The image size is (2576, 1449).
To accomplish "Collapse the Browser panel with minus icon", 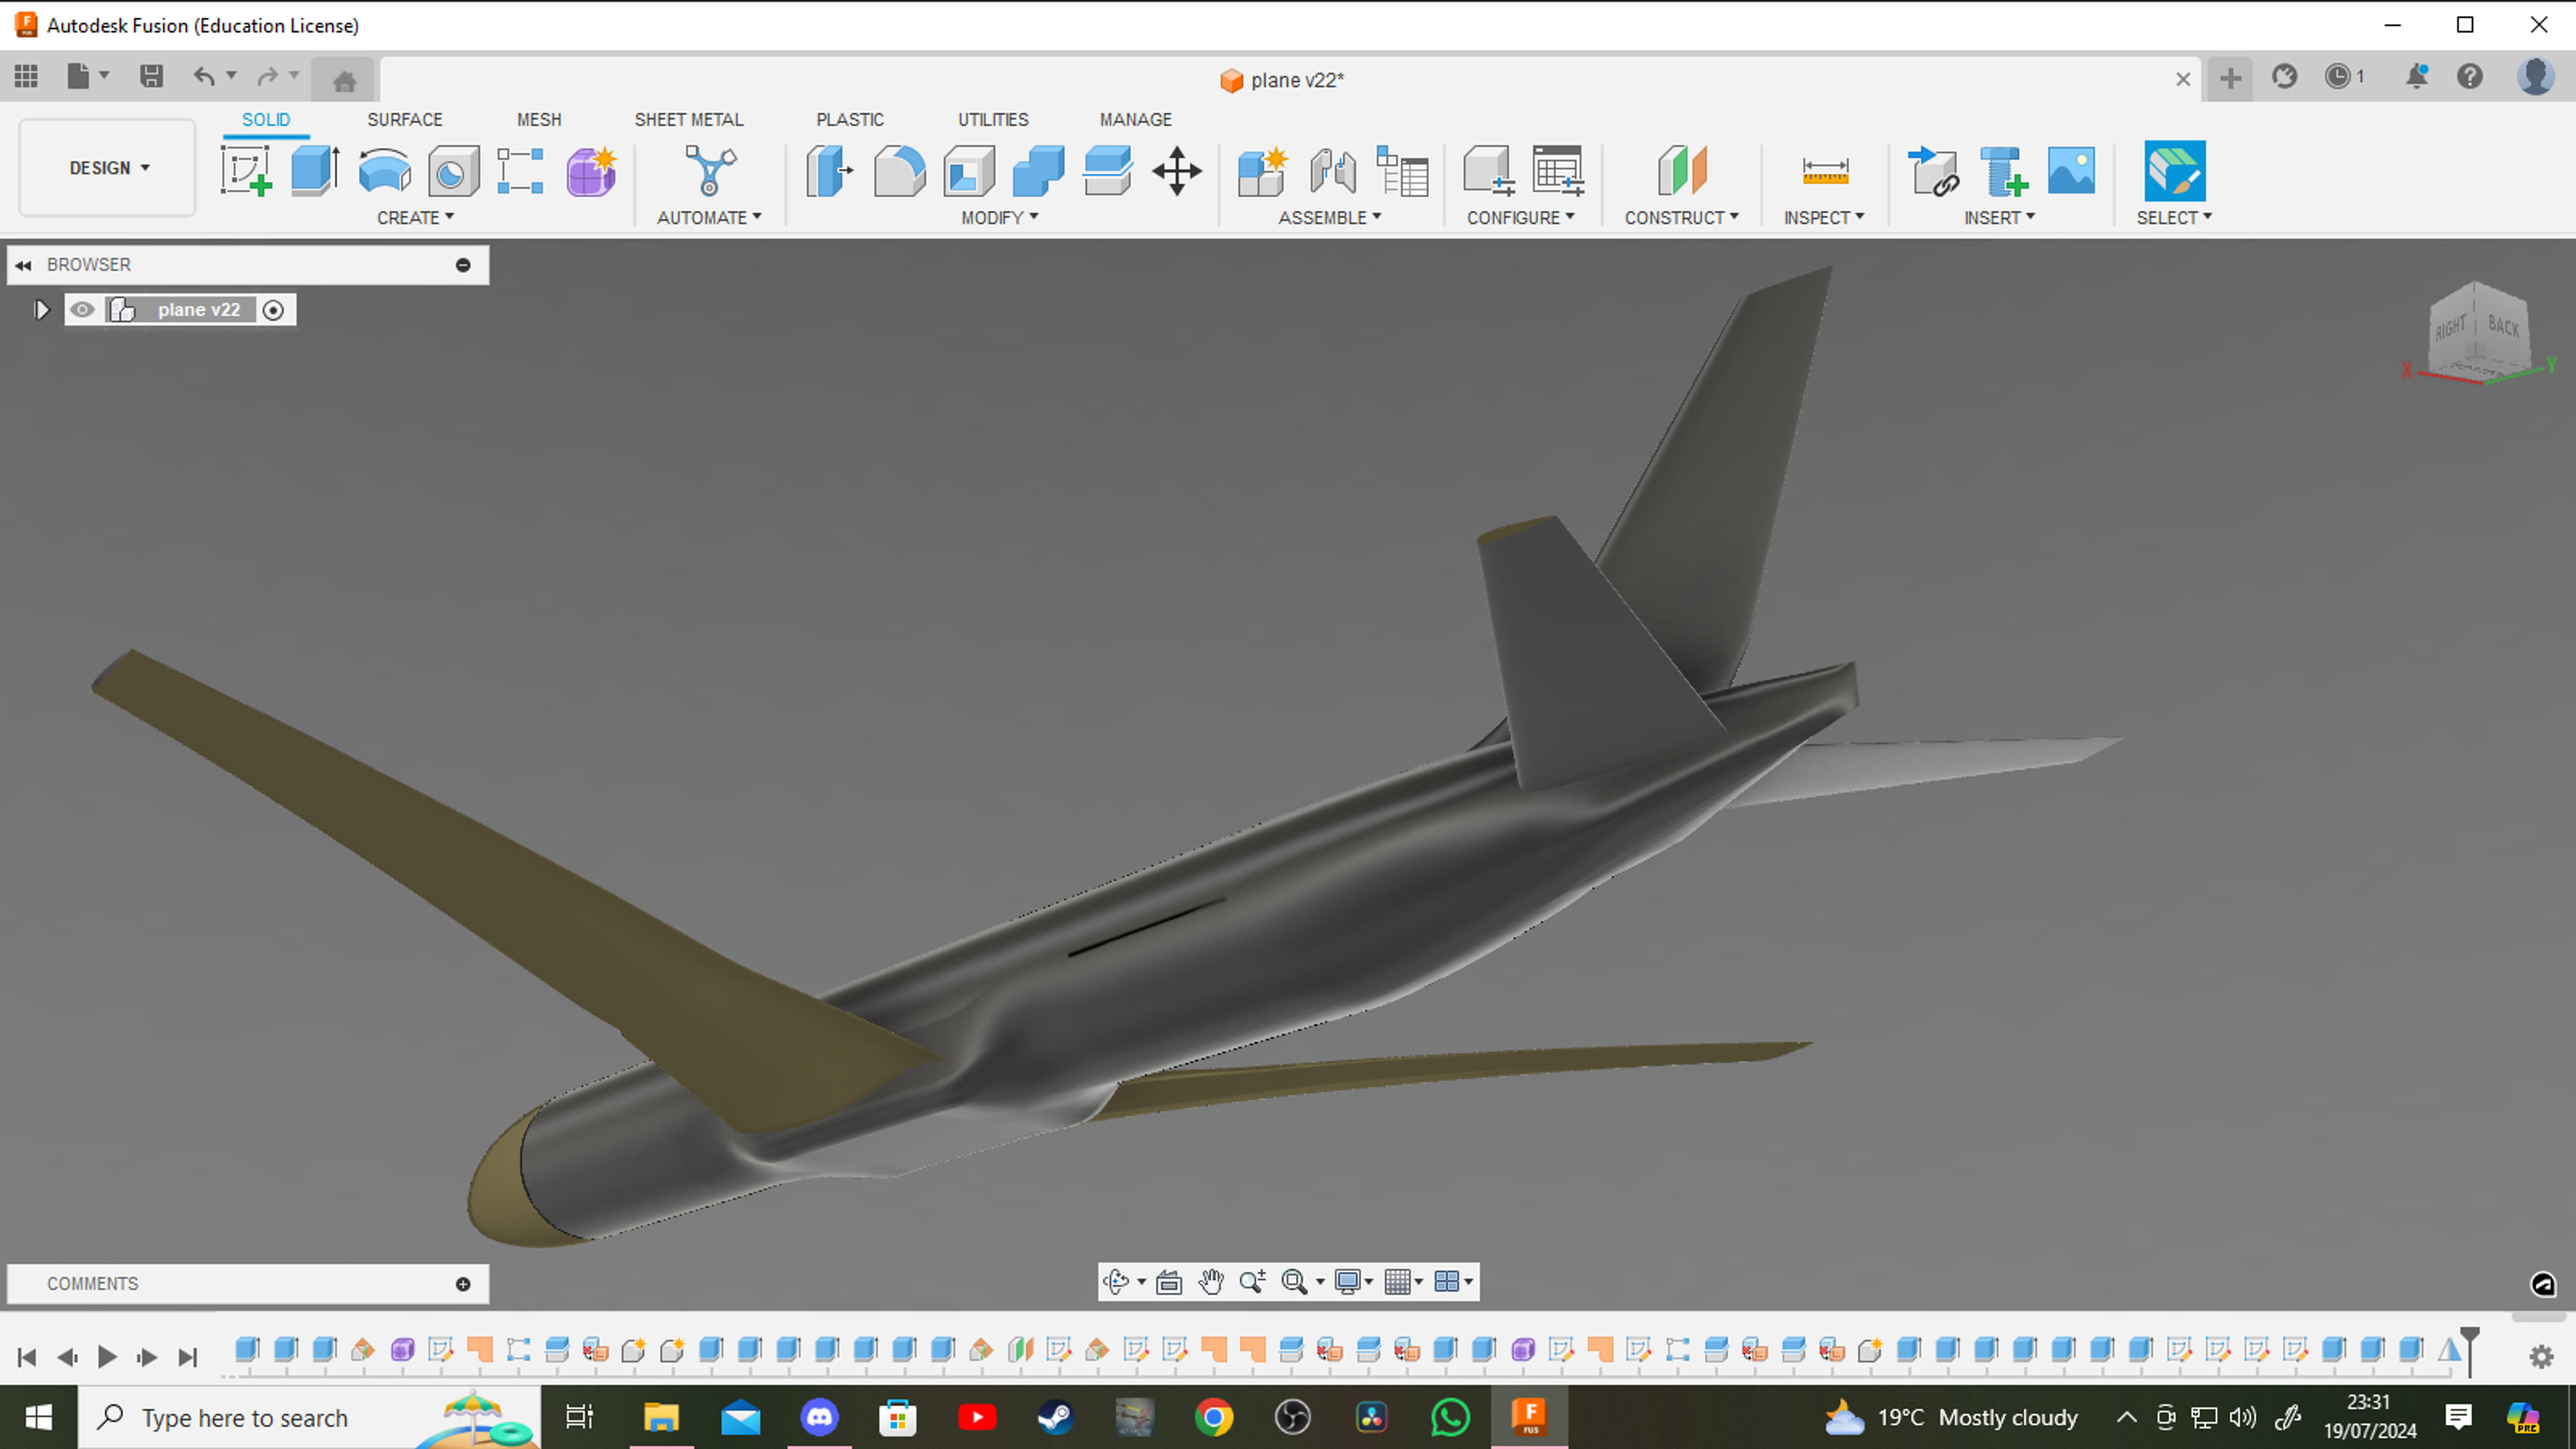I will point(463,265).
